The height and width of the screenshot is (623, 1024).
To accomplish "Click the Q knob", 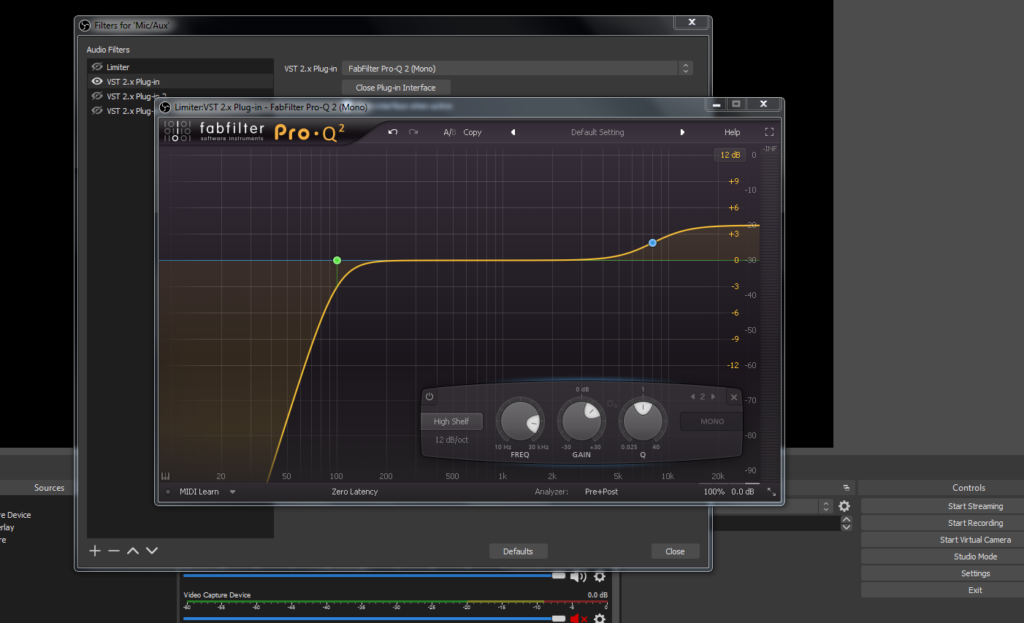I will coord(643,421).
